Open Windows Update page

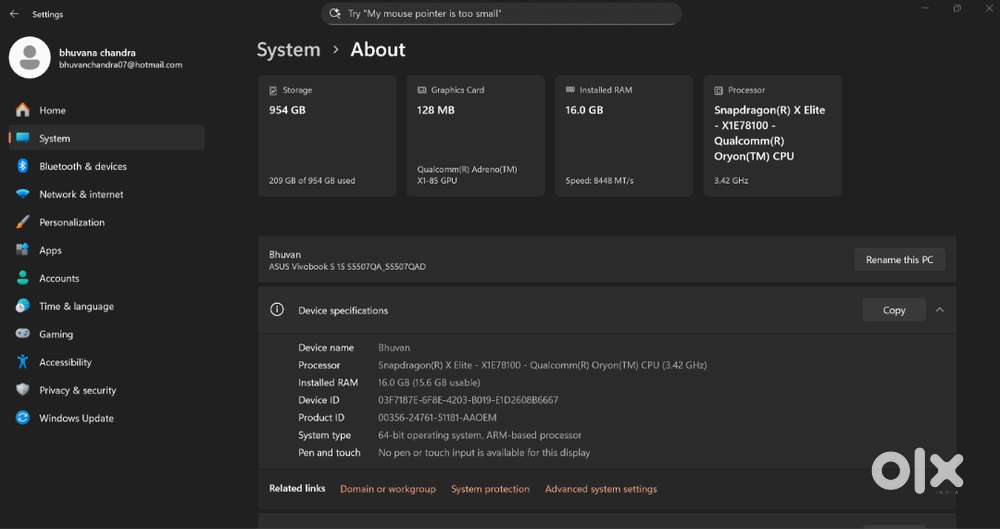(x=76, y=419)
